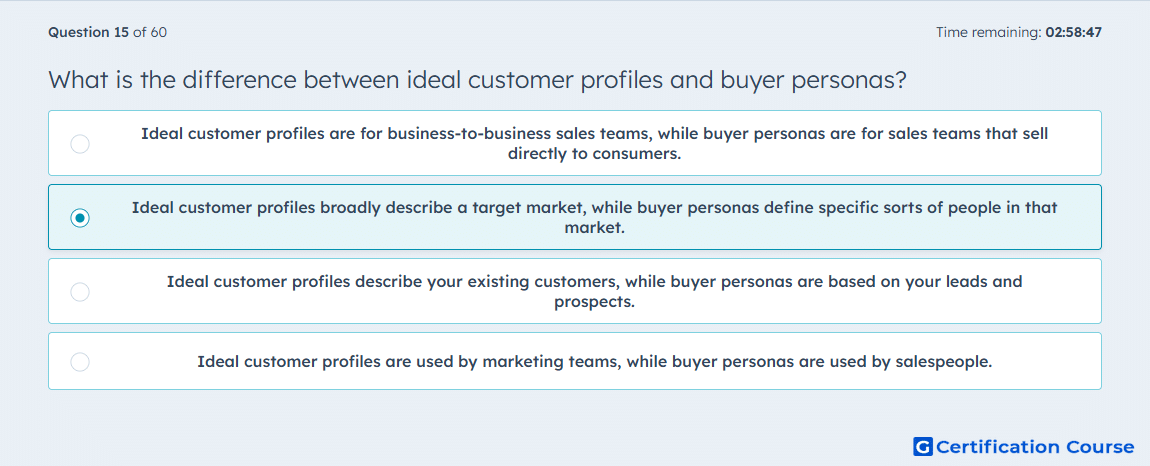Select the selected target market radio button
This screenshot has width=1150, height=466.
(x=80, y=218)
